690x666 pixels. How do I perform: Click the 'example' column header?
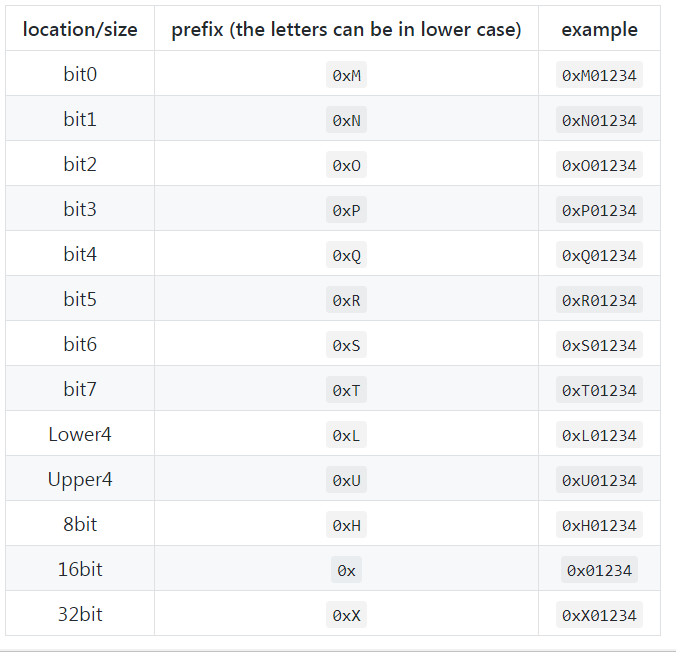pos(599,29)
